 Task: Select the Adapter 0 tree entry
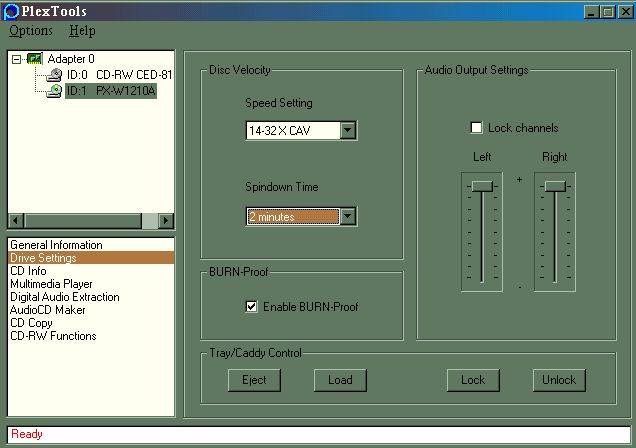(71, 59)
